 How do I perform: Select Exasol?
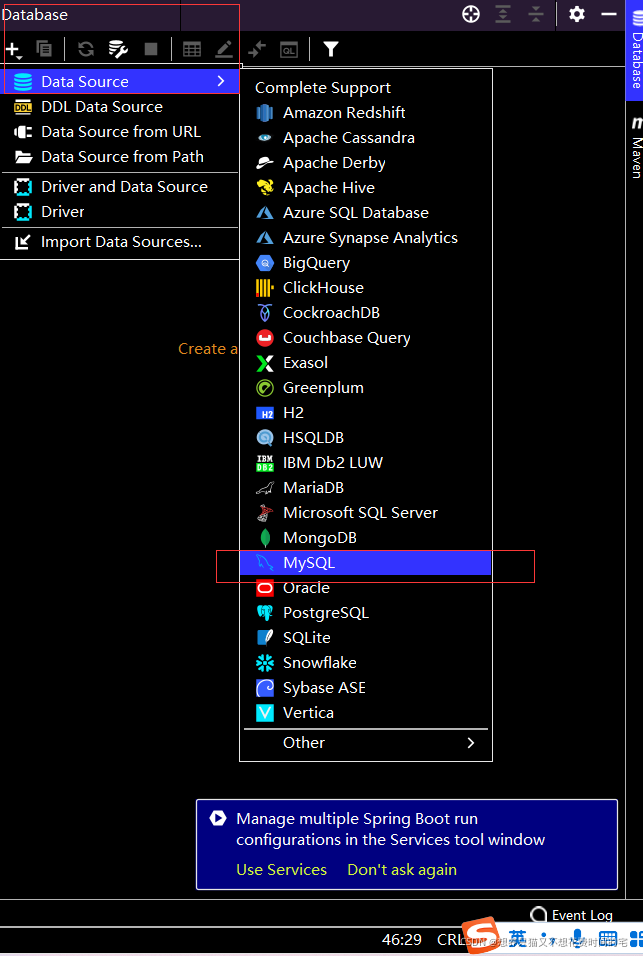click(x=366, y=363)
